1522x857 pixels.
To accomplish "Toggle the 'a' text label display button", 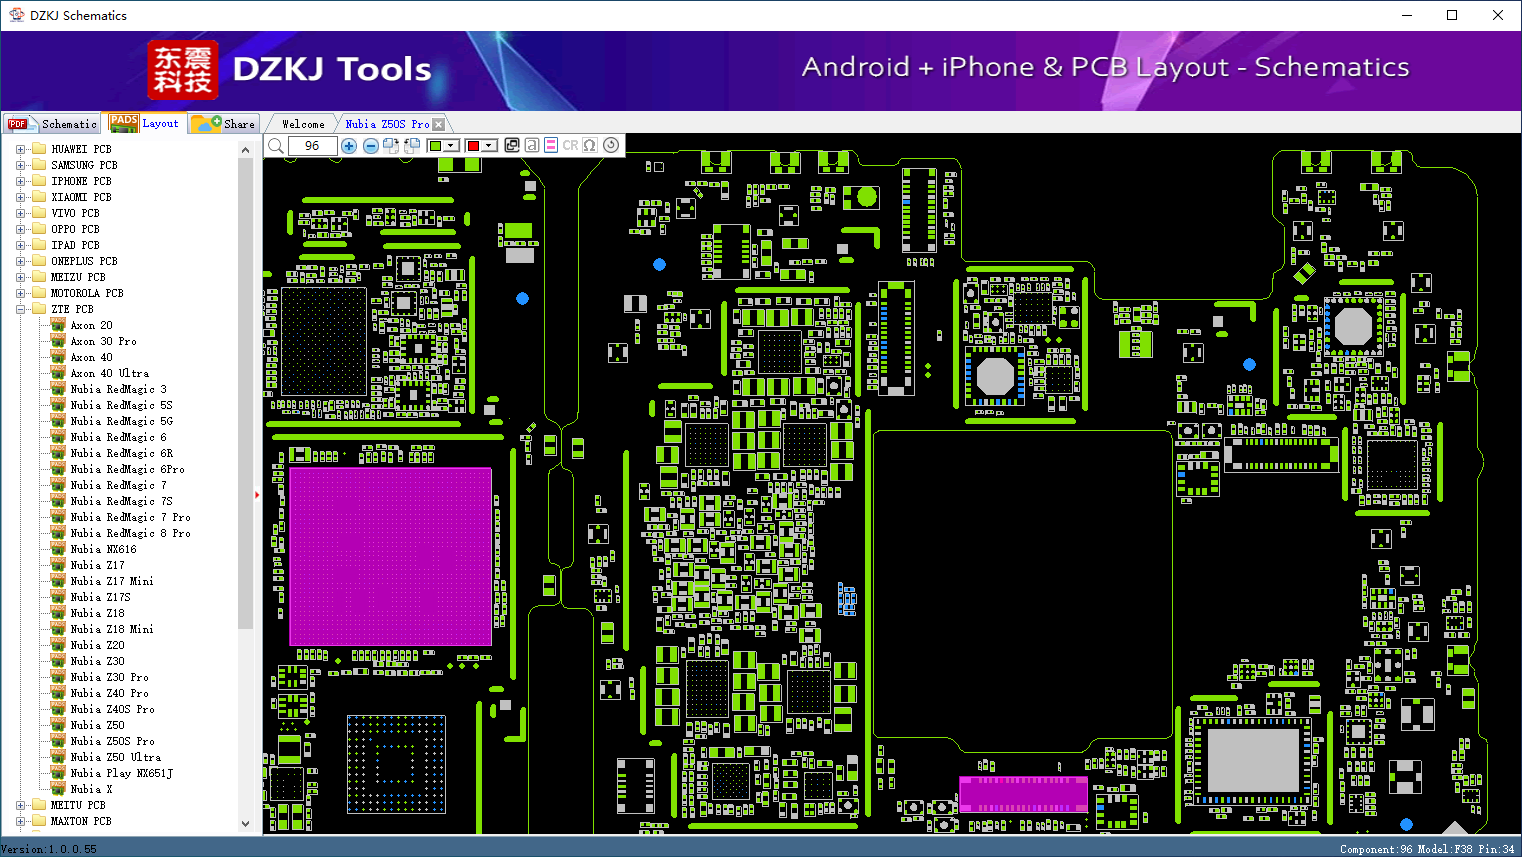I will click(532, 145).
